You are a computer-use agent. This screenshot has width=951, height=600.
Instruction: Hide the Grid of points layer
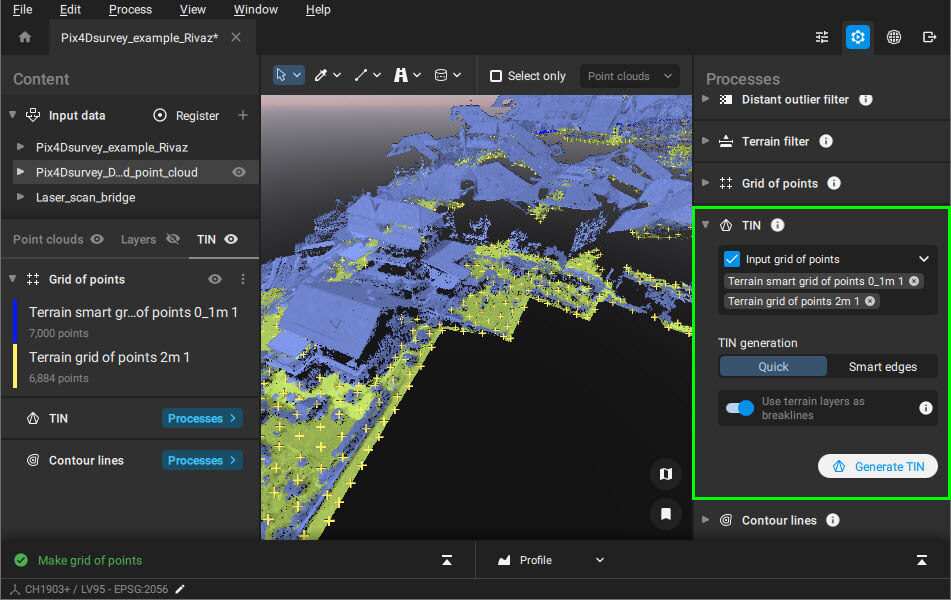(215, 280)
